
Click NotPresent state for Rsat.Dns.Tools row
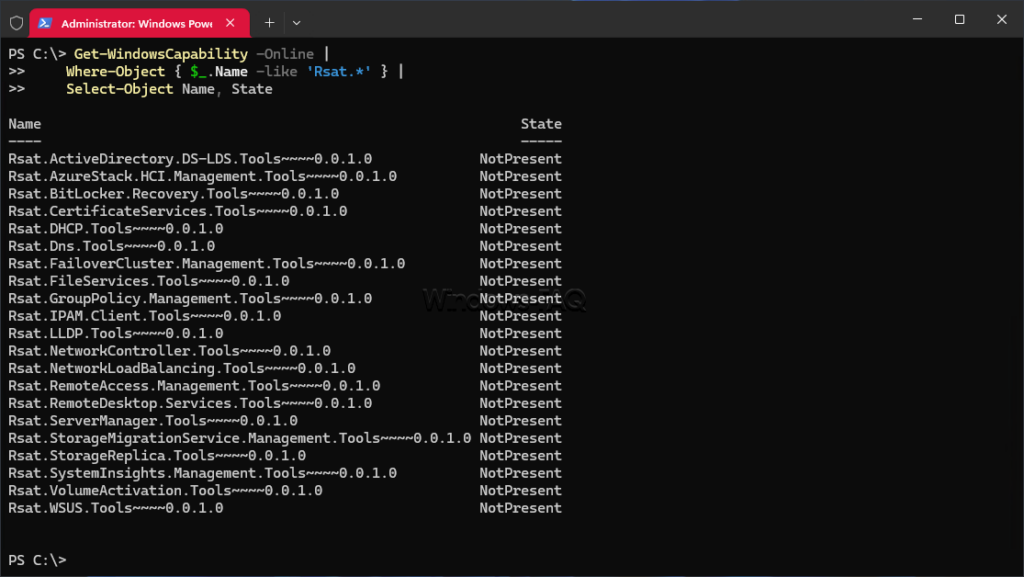pyautogui.click(x=520, y=246)
